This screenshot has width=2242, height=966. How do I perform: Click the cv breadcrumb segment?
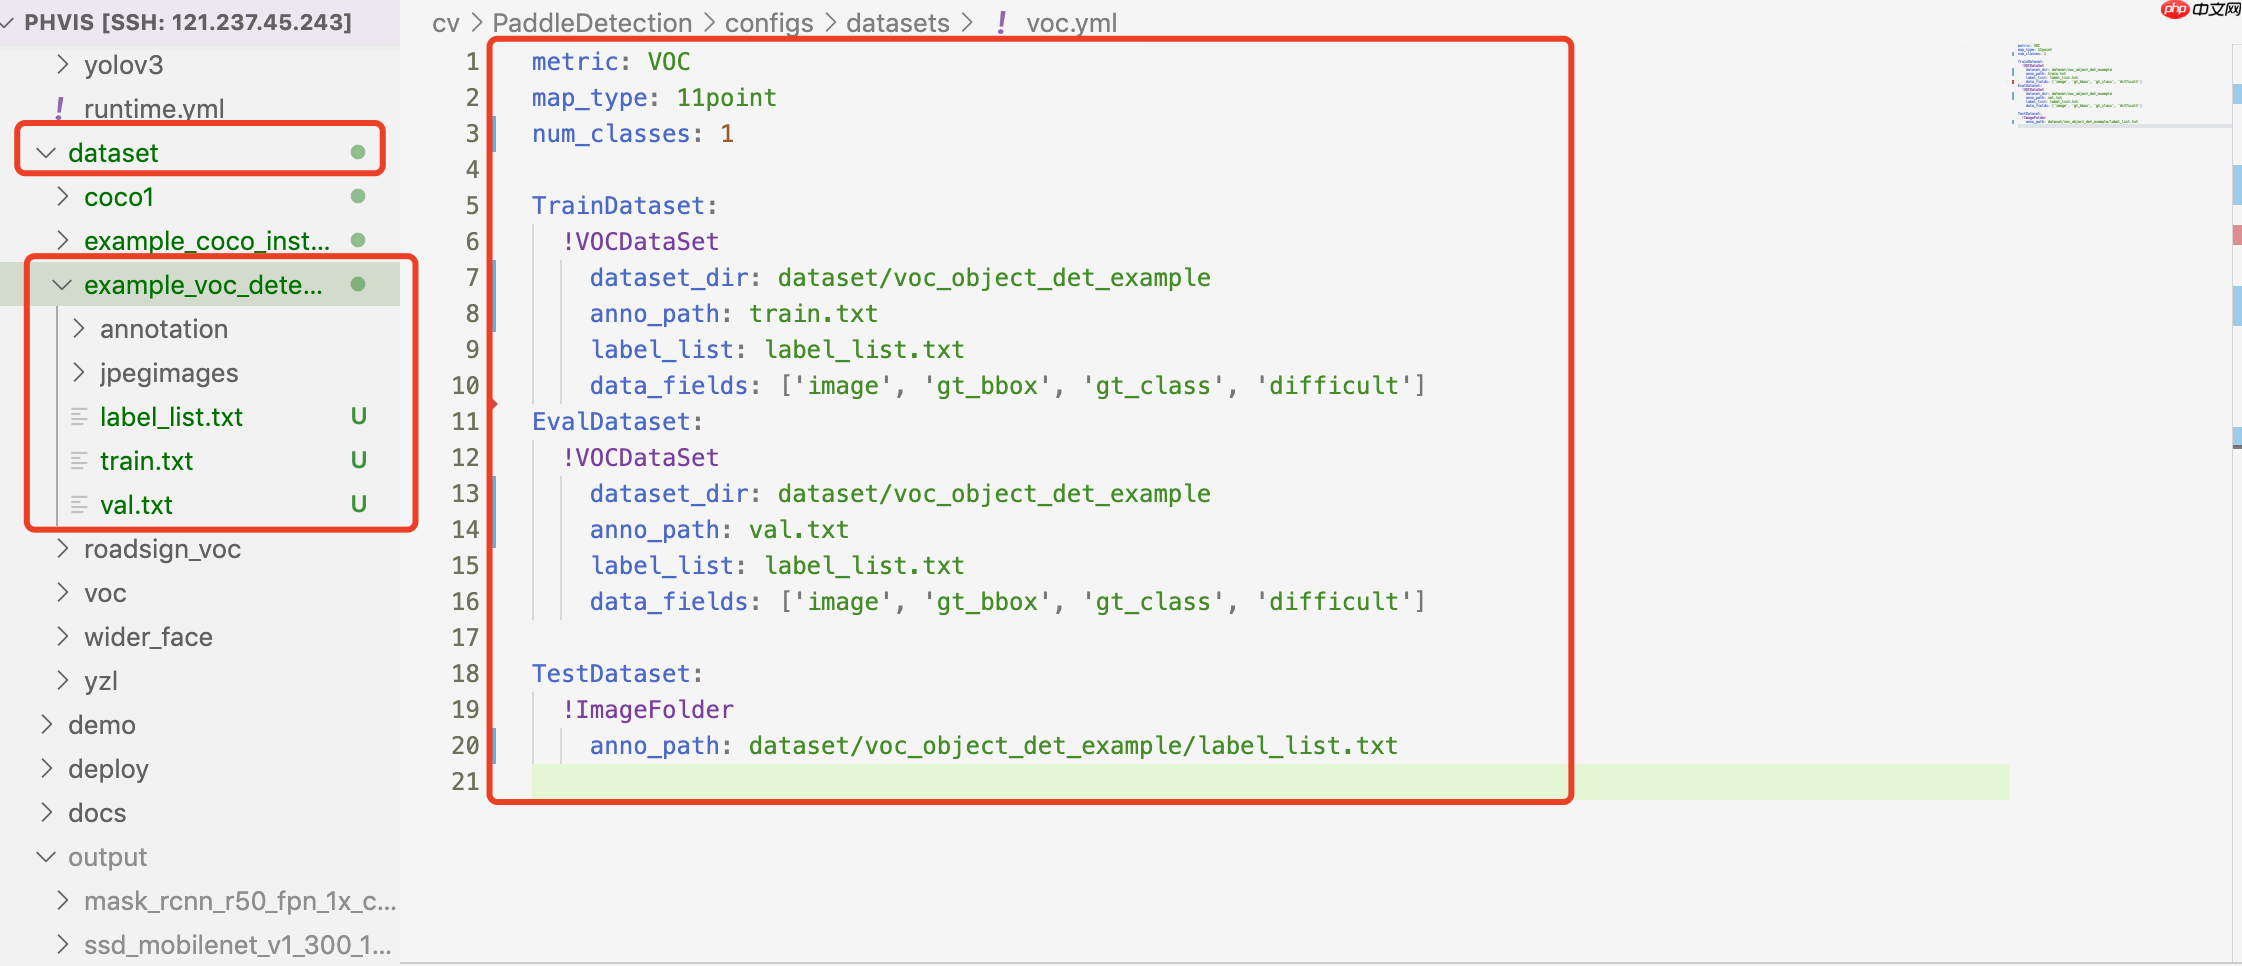coord(446,23)
